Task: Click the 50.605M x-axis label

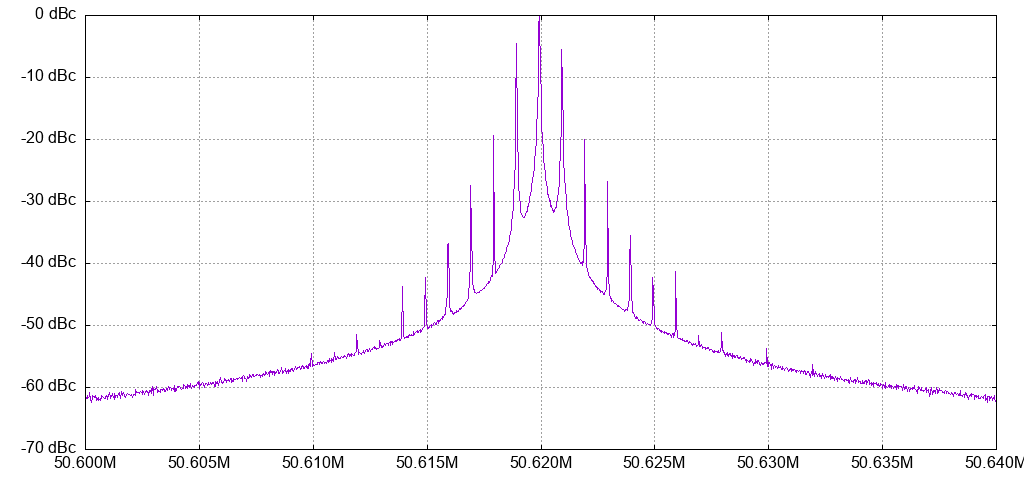Action: 199,464
